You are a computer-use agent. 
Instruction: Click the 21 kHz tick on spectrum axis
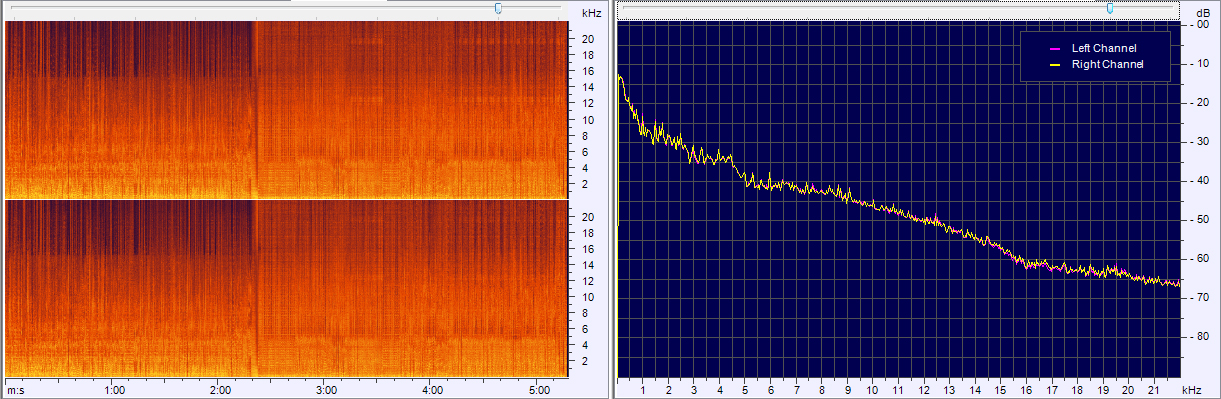click(x=1154, y=391)
